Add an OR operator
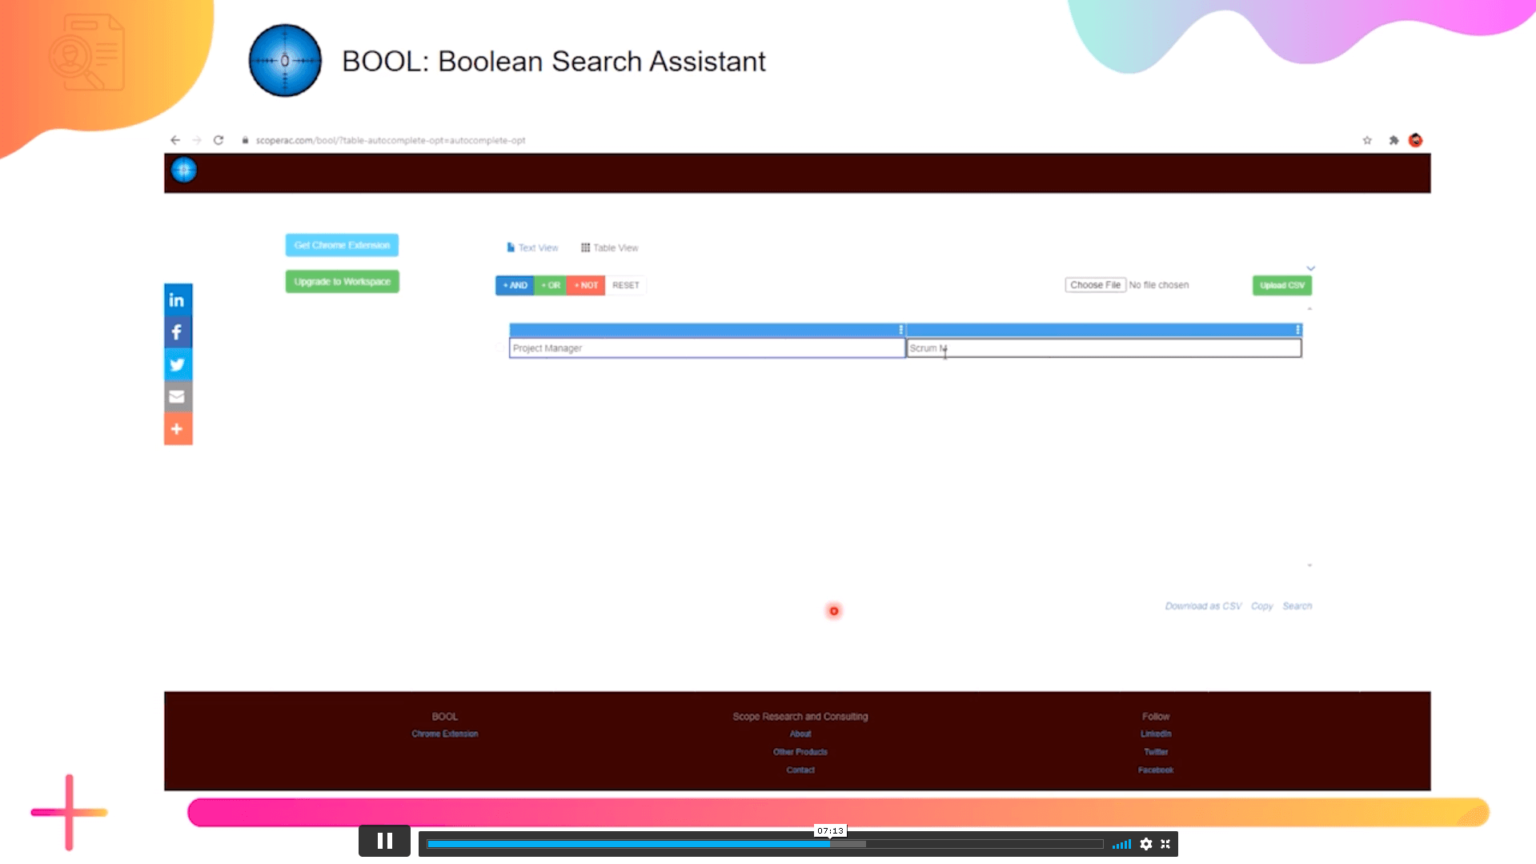 [x=550, y=285]
